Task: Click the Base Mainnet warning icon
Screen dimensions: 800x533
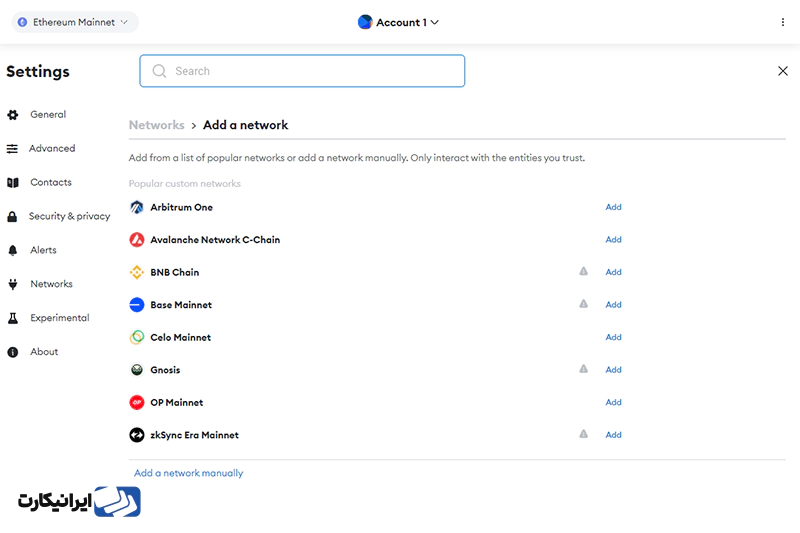Action: (584, 304)
